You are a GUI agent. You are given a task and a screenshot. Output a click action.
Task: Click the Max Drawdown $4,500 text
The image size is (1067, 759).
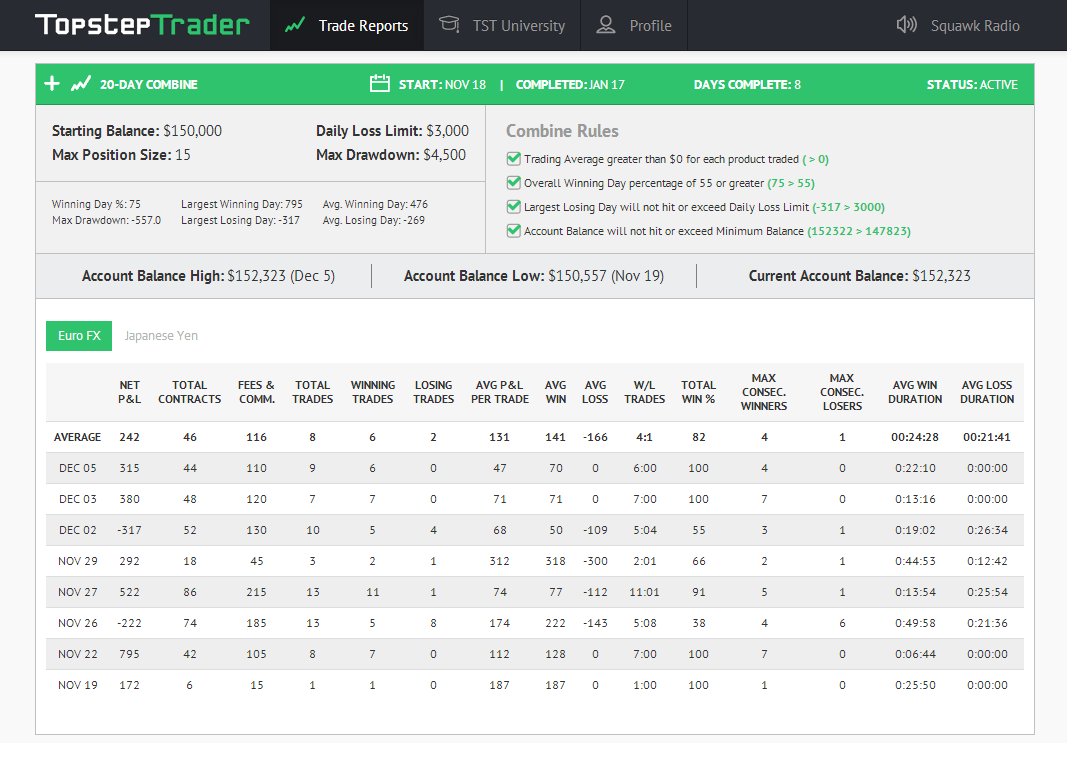tap(391, 155)
